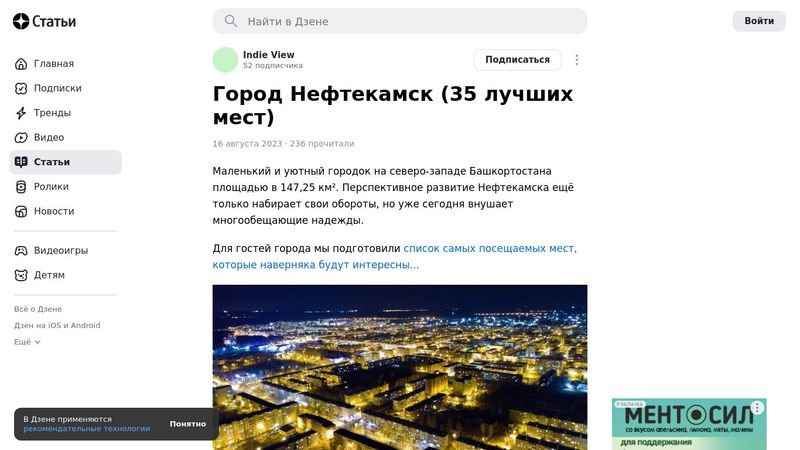Open Главная via house icon
Screen dimensions: 800x450
point(21,64)
